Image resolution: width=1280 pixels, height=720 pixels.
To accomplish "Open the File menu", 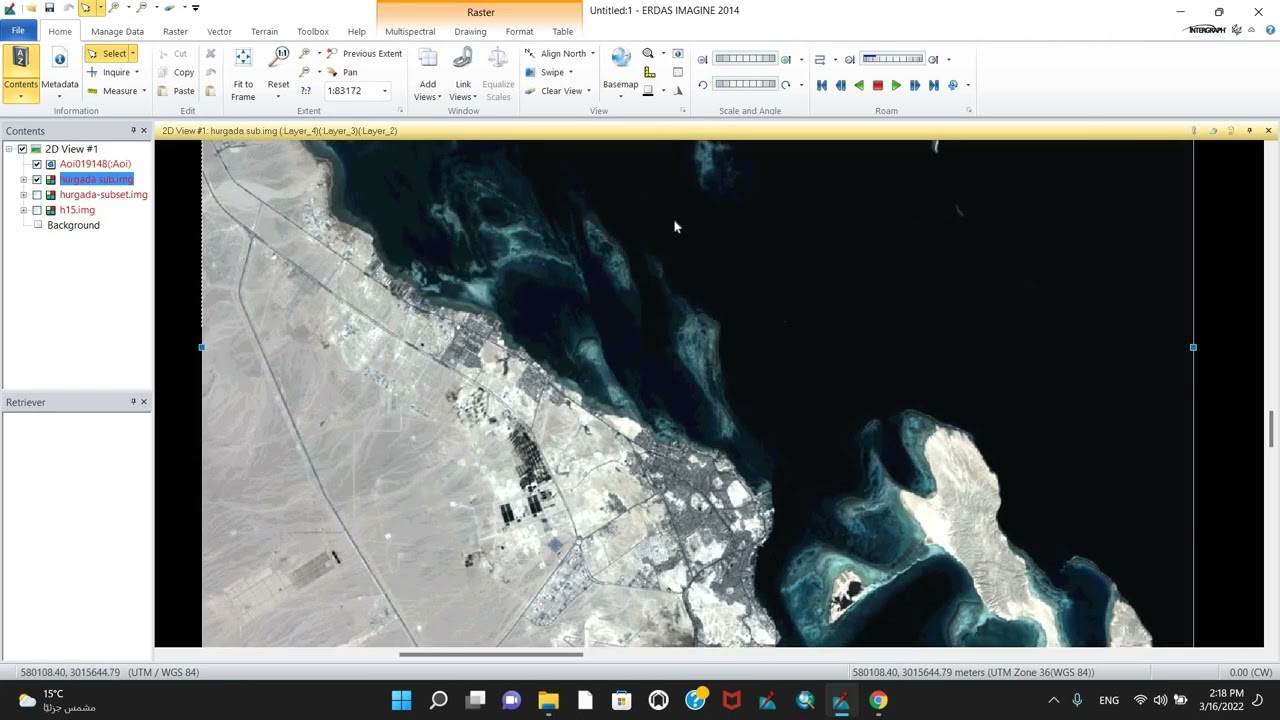I will 18,31.
